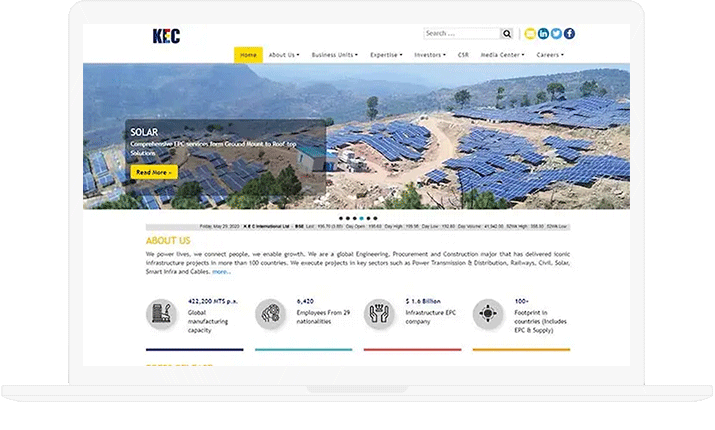The height and width of the screenshot is (430, 715).
Task: Expand the Expertise dropdown menu
Action: (x=386, y=55)
